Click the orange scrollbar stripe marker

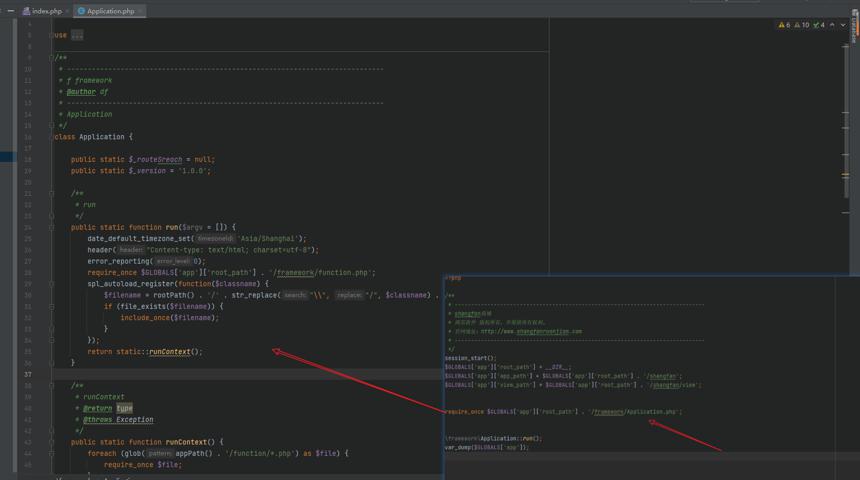[845, 175]
